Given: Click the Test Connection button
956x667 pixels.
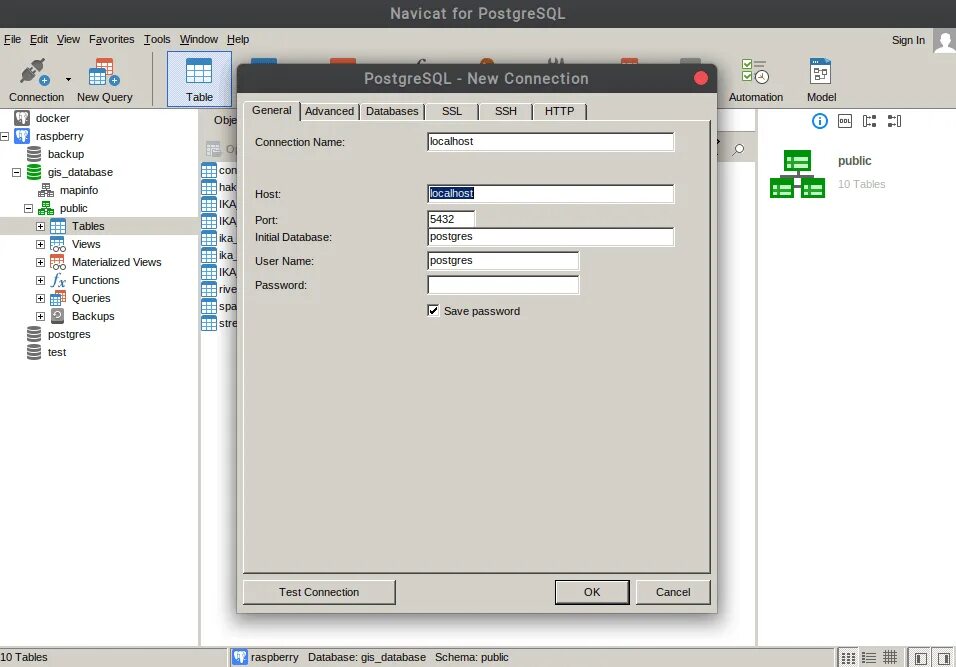Looking at the screenshot, I should (319, 592).
